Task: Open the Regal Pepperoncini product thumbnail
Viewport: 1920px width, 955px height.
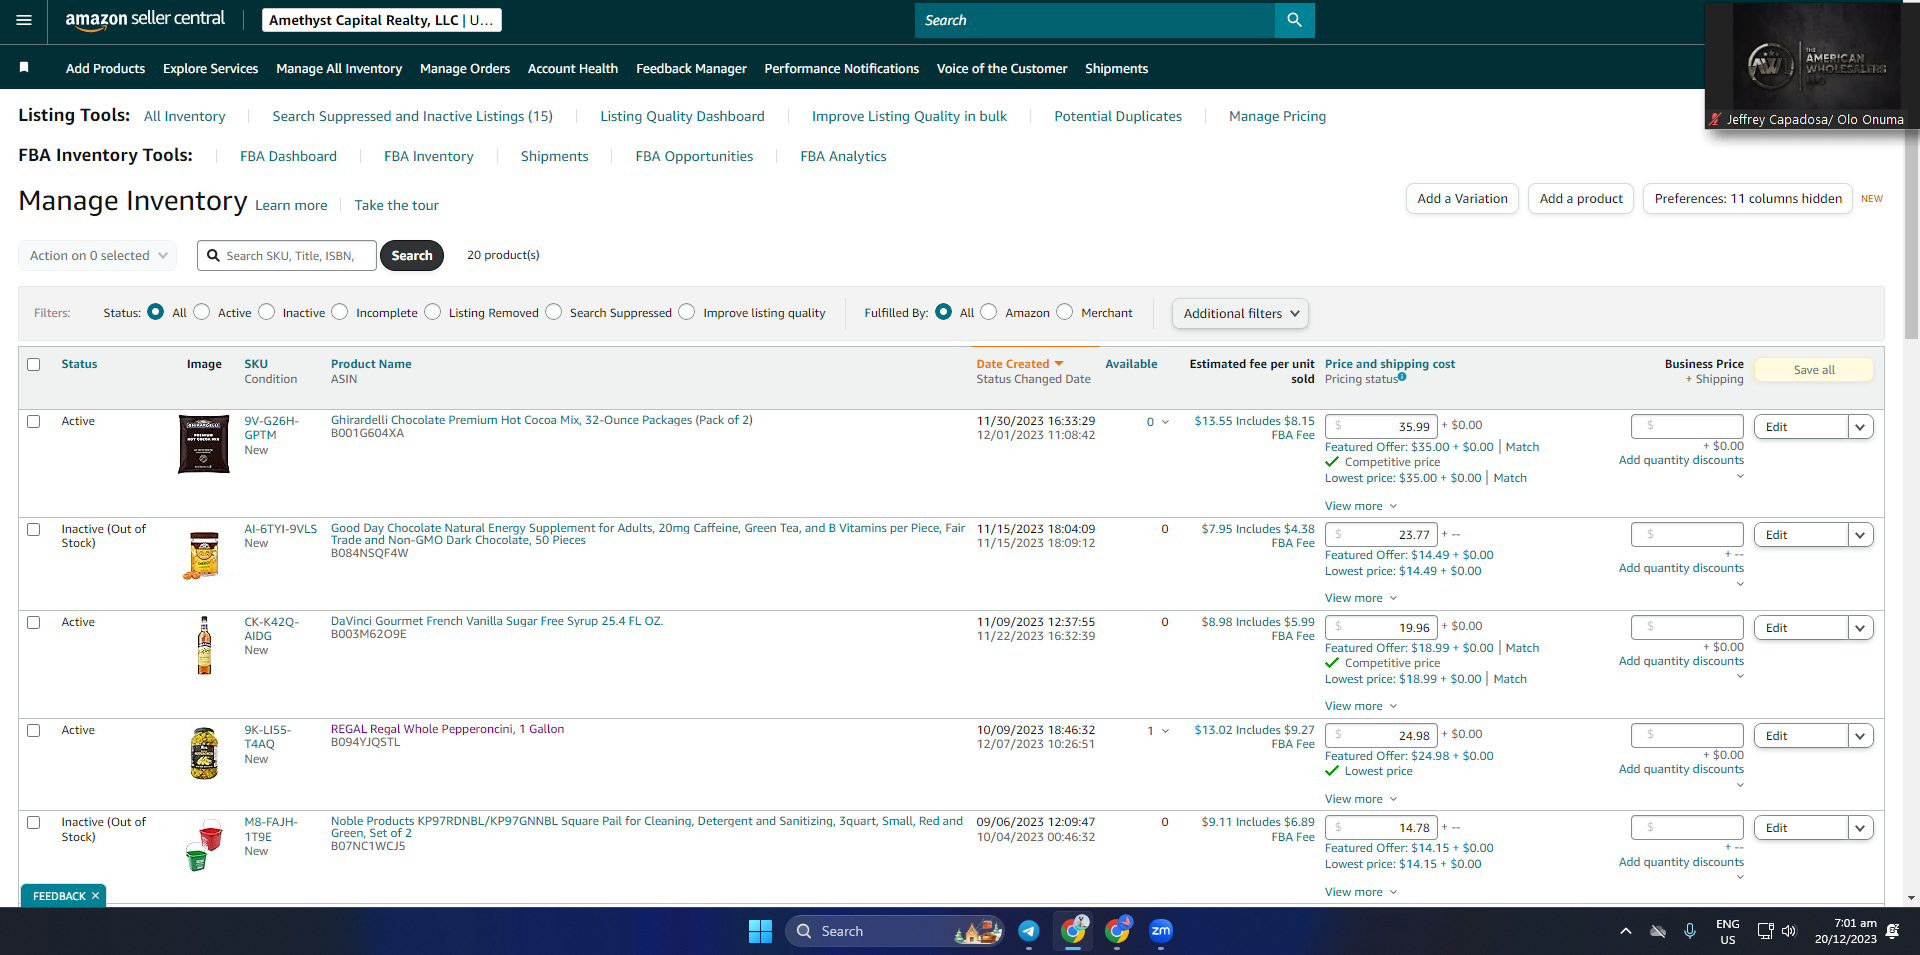Action: [204, 753]
